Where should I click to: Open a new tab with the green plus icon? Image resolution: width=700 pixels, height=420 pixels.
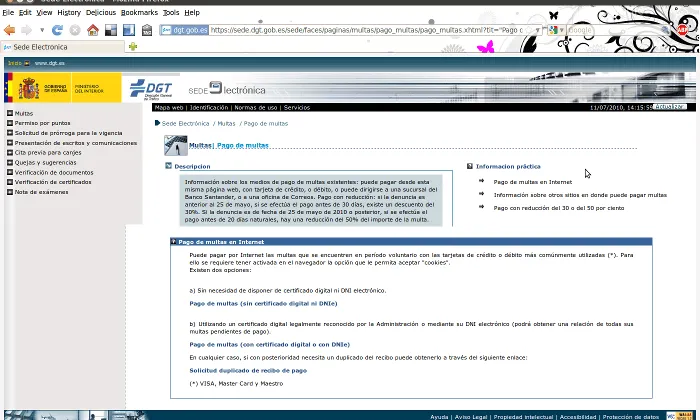pos(133,47)
